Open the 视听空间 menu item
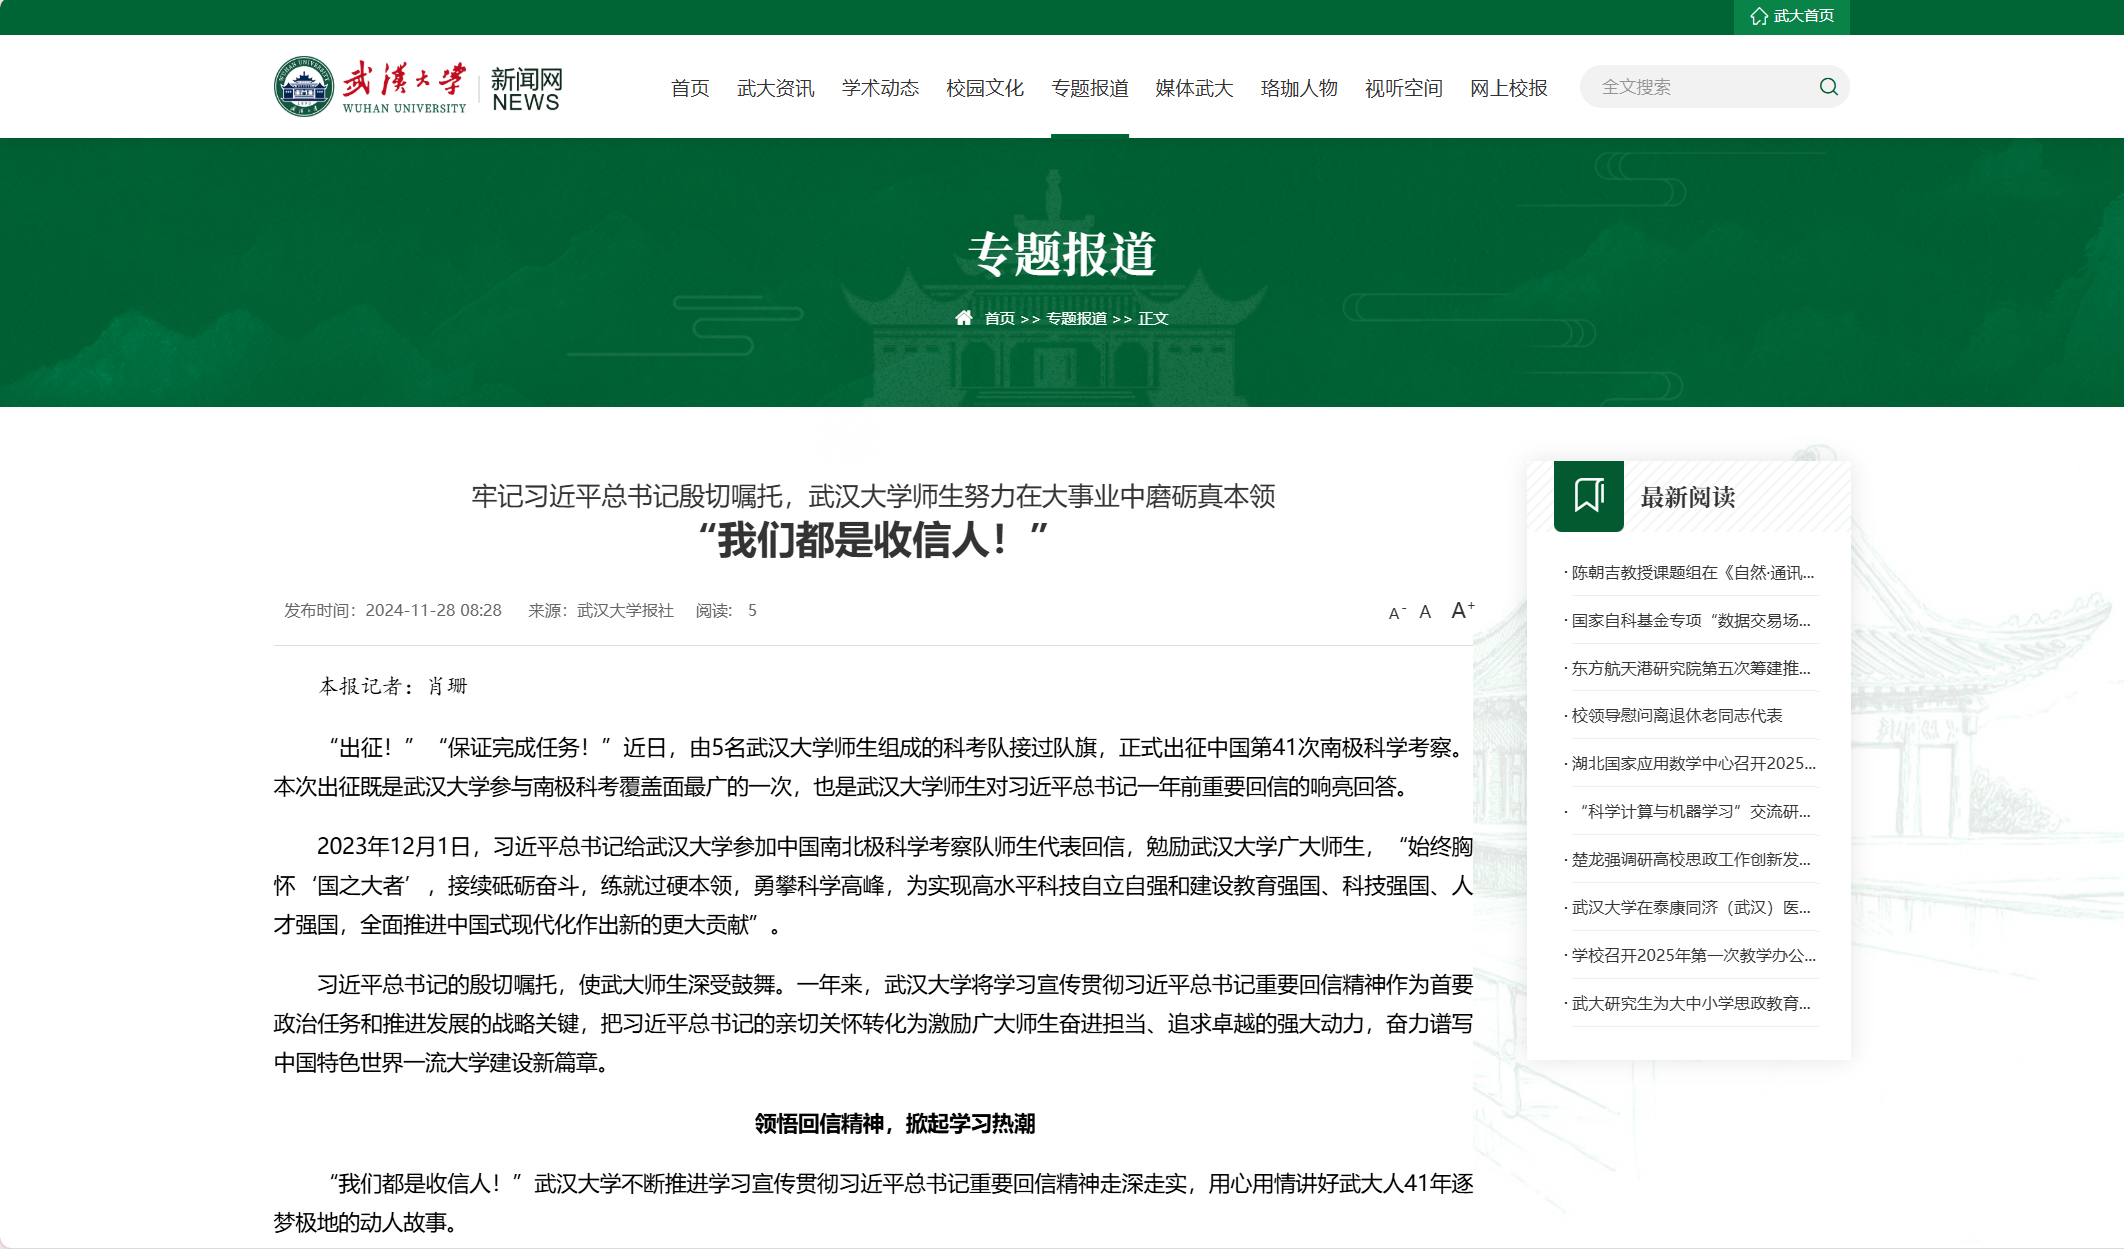 coord(1404,88)
